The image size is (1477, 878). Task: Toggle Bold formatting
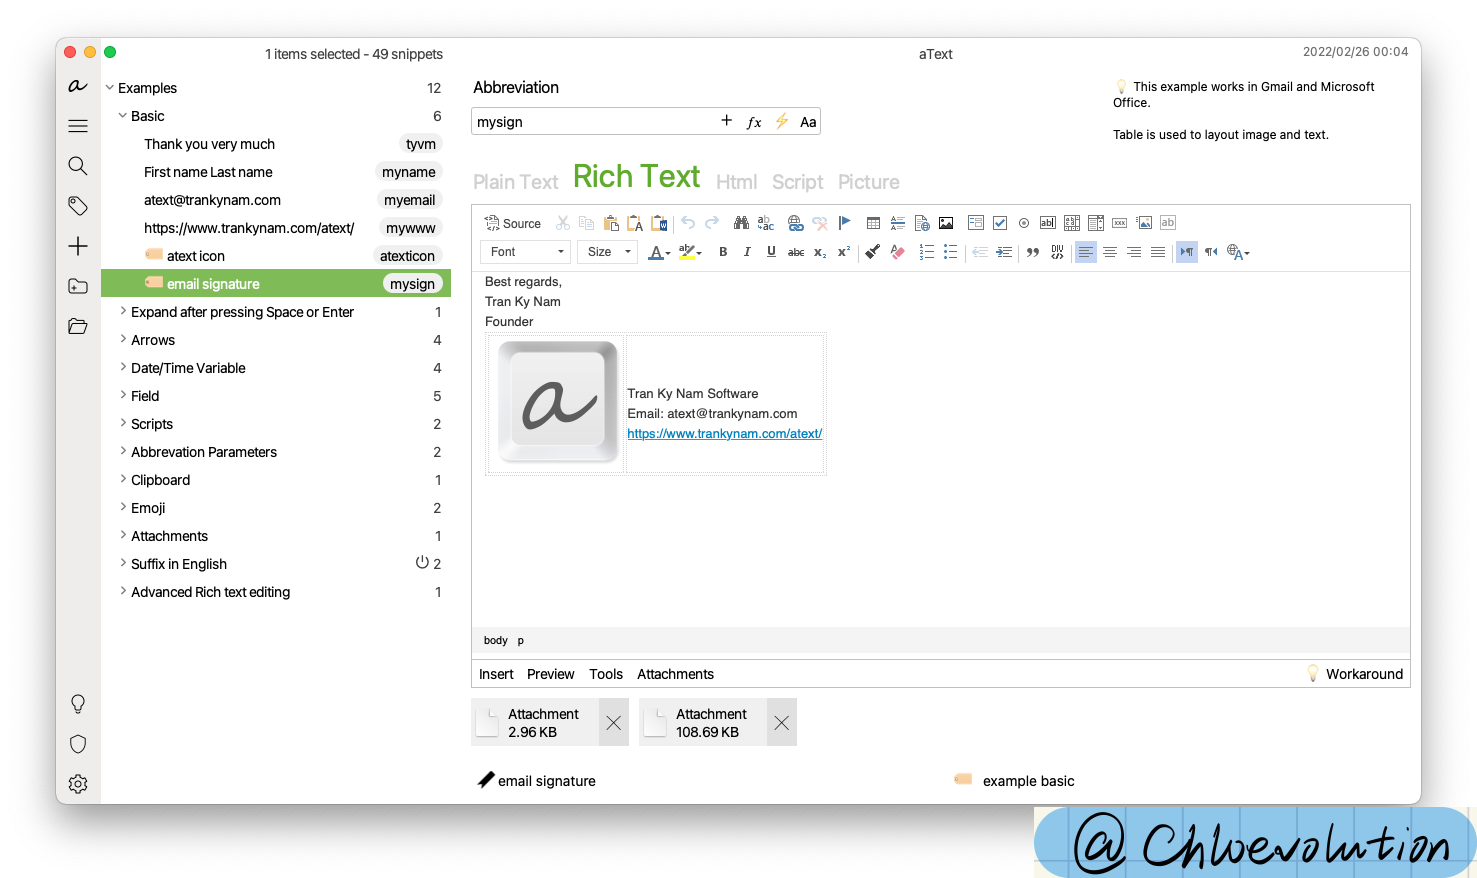click(723, 252)
